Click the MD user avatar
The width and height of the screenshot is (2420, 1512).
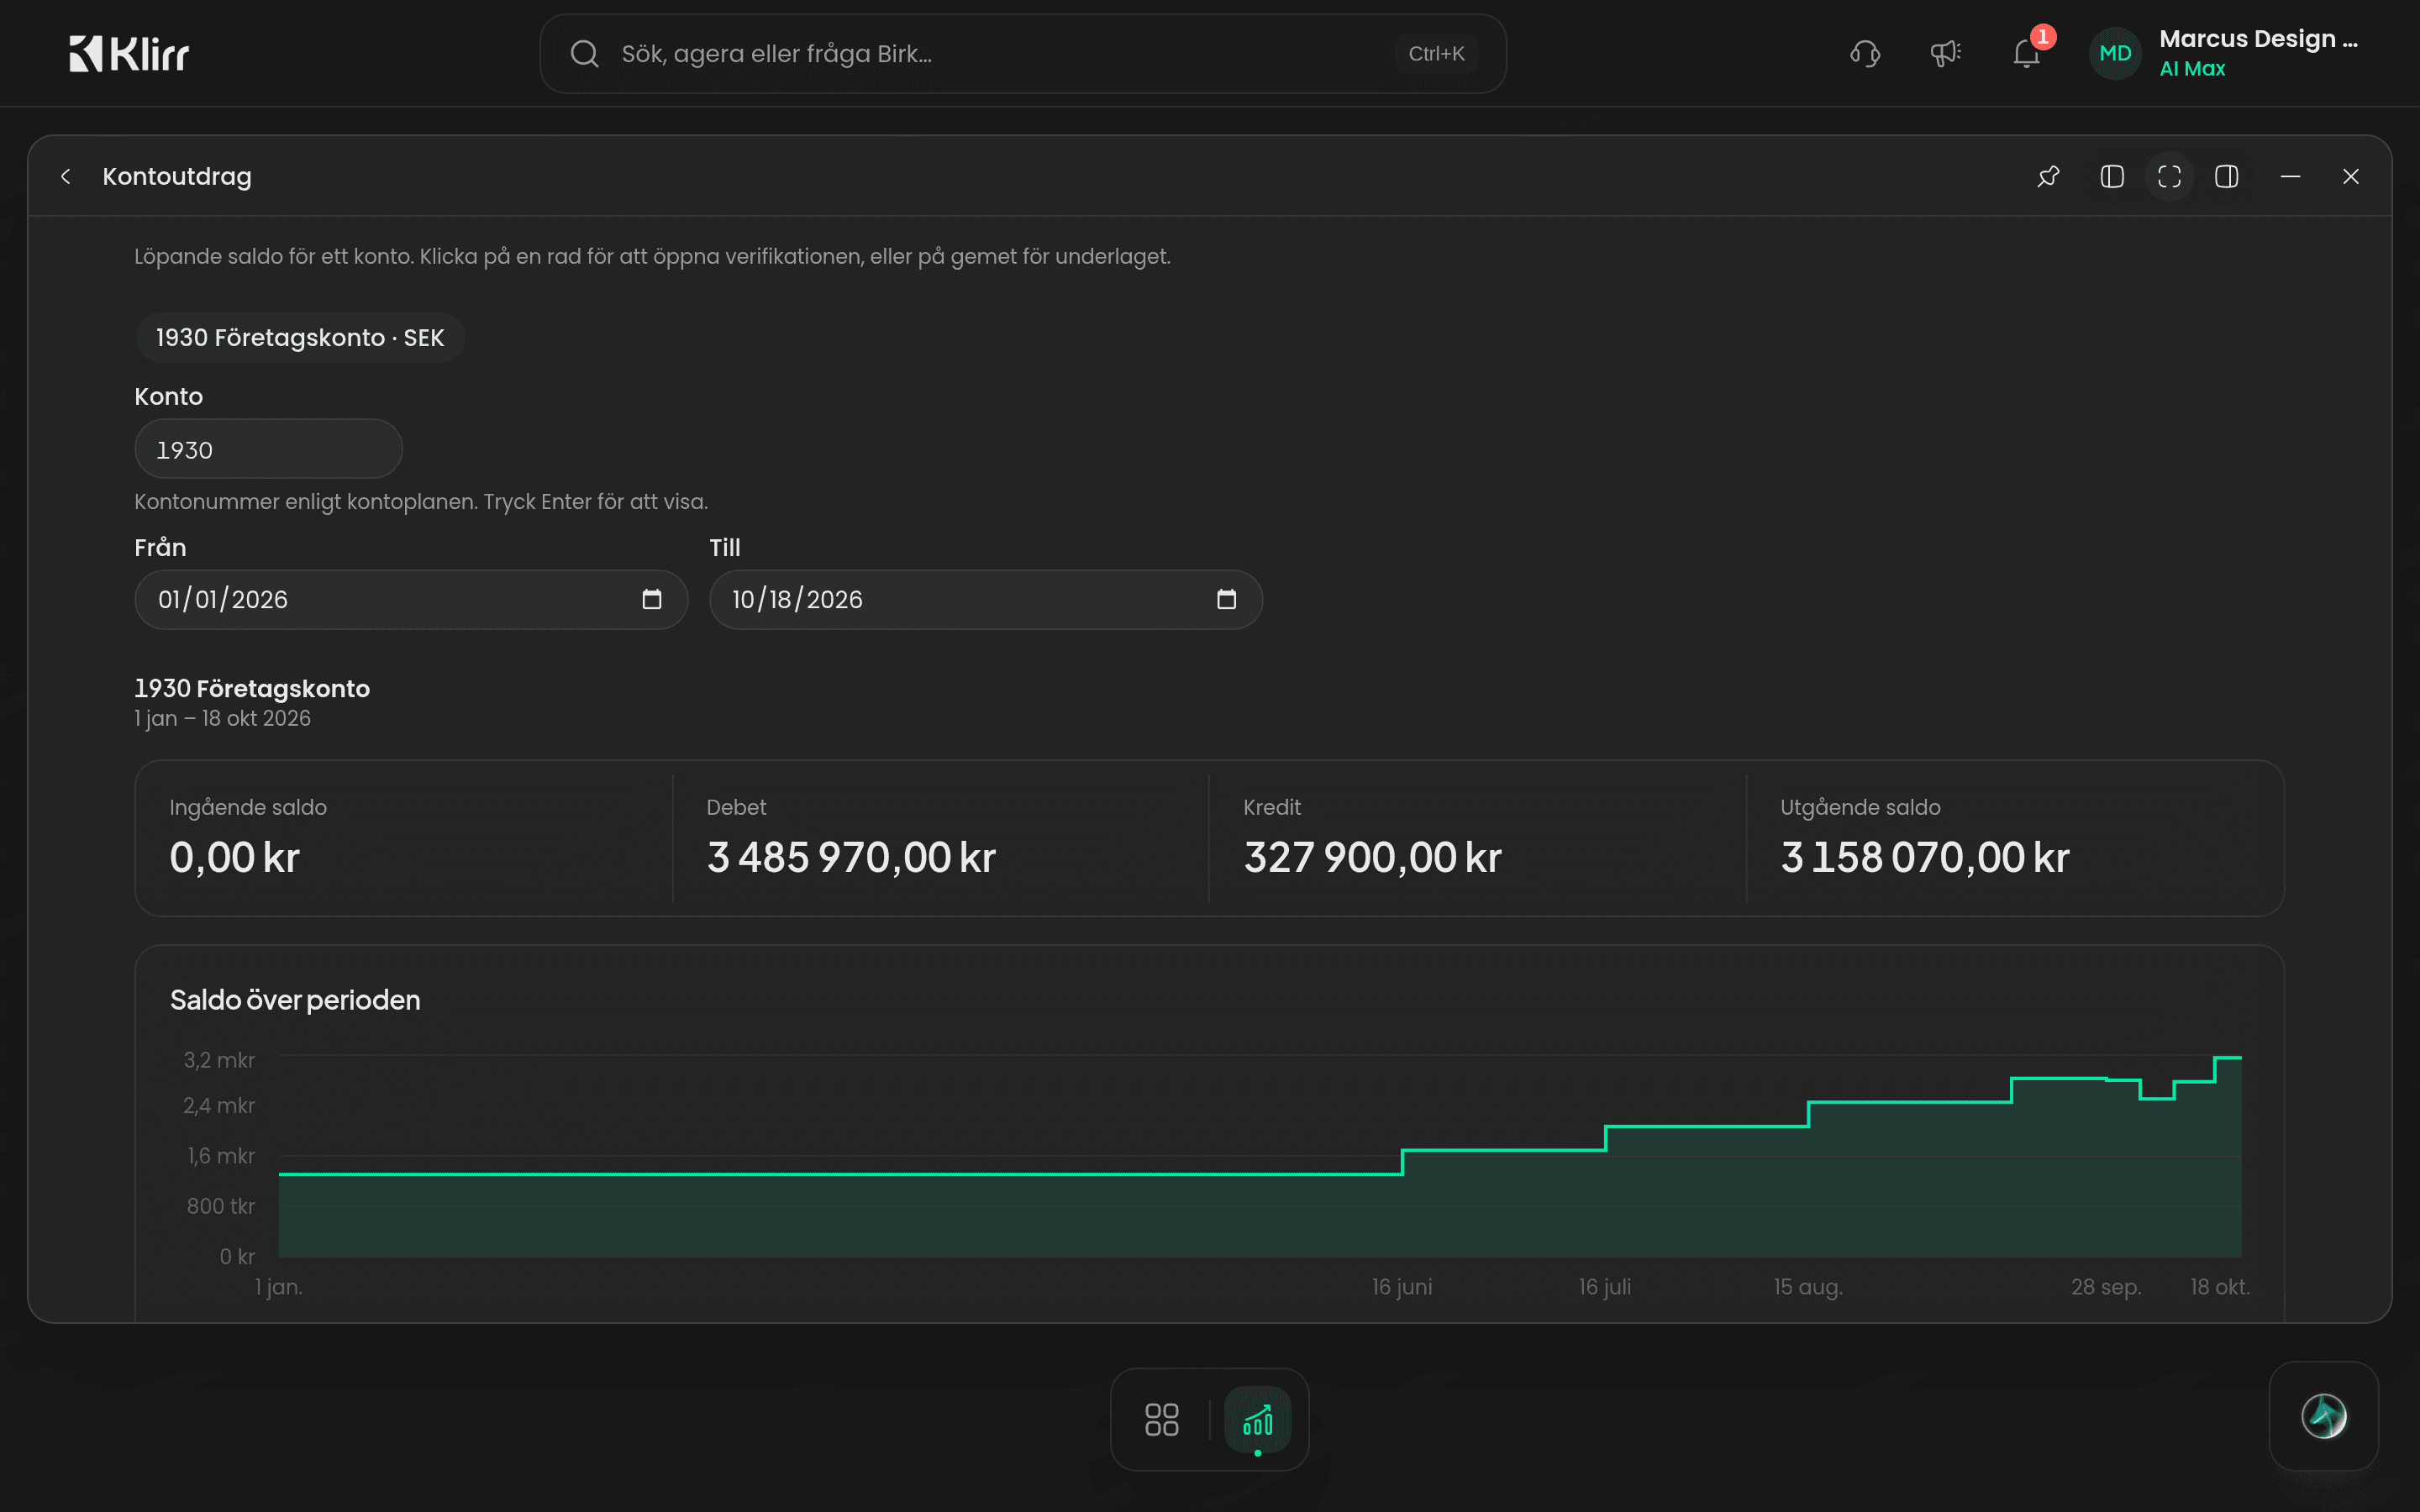[x=2115, y=54]
